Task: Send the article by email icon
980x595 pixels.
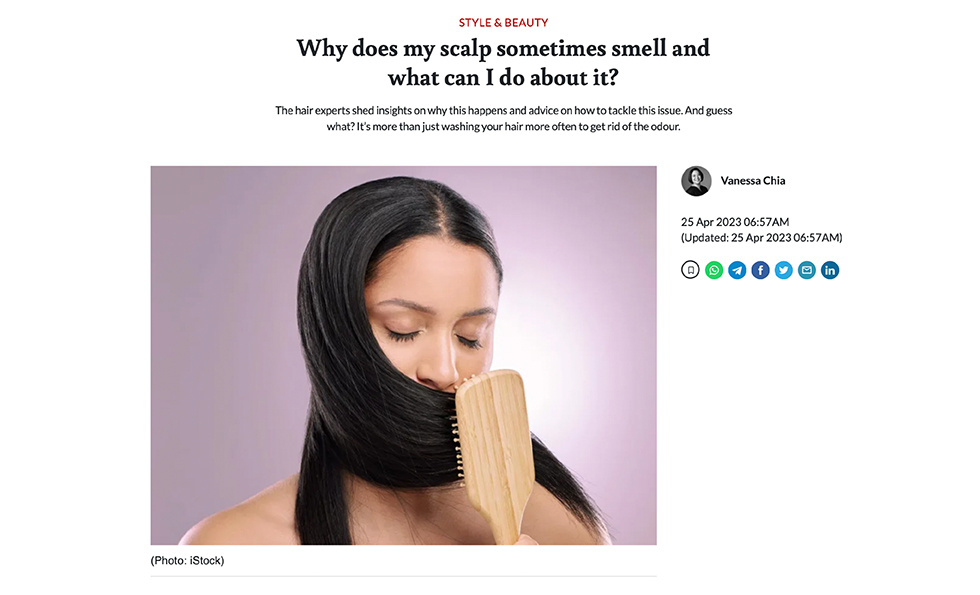Action: pos(806,270)
